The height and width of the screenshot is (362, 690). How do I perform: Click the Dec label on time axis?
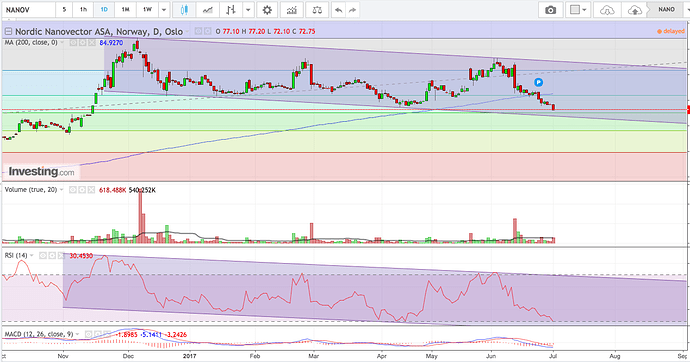[128, 356]
